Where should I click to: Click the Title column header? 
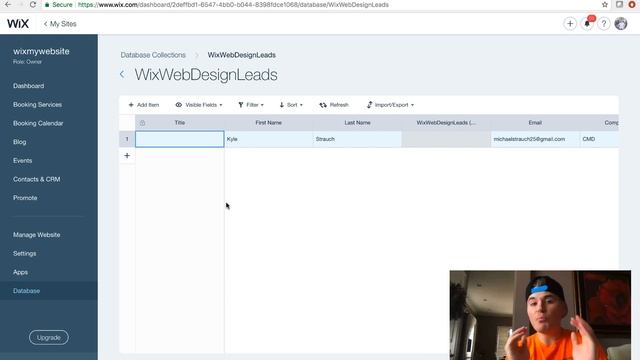click(x=180, y=122)
